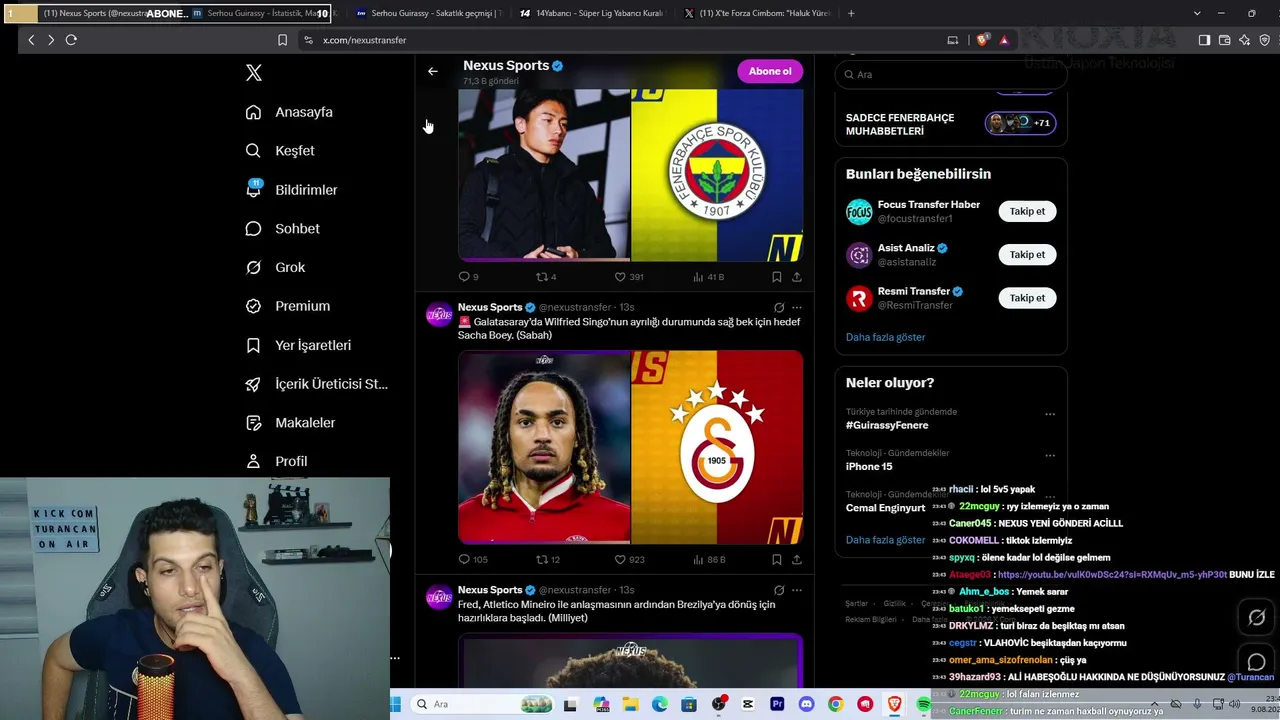1280x720 pixels.
Task: Click the x.com/nexustransfer address bar
Action: (620, 40)
